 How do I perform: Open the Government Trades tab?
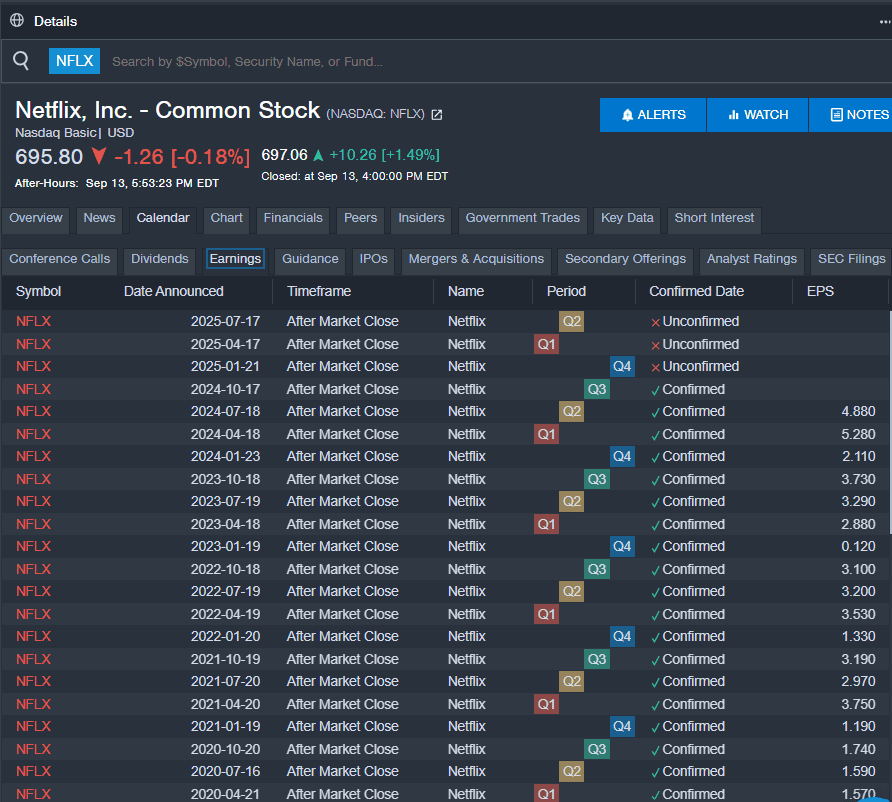(523, 218)
